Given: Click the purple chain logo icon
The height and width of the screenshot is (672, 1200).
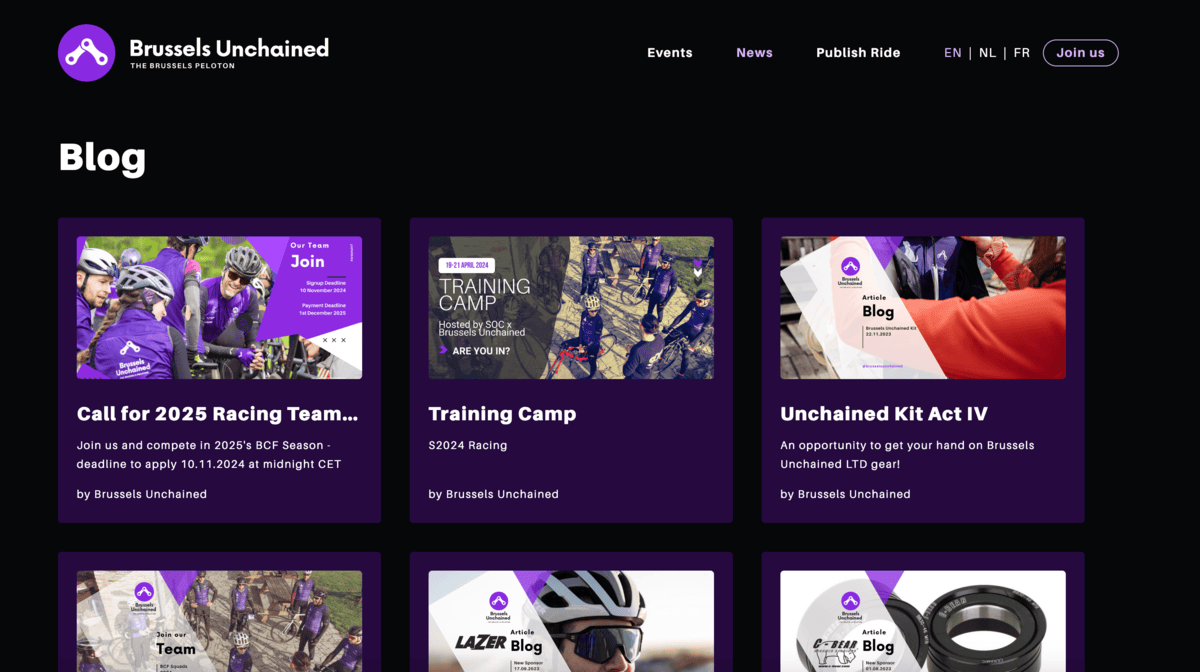Looking at the screenshot, I should pos(87,53).
